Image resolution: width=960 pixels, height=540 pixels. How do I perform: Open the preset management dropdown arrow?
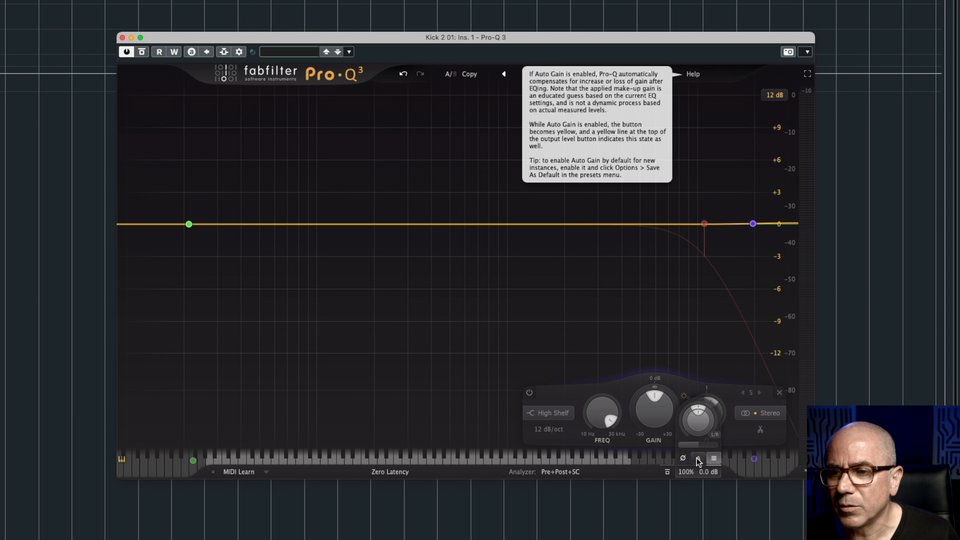point(349,52)
